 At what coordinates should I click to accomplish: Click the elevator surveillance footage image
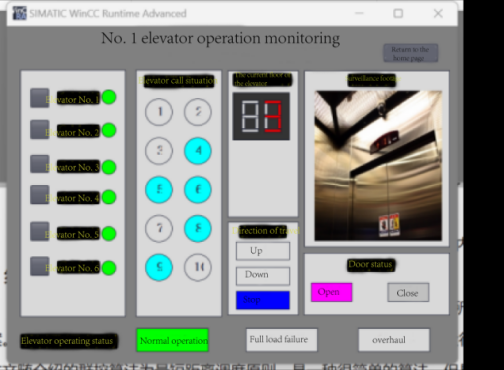pos(378,165)
